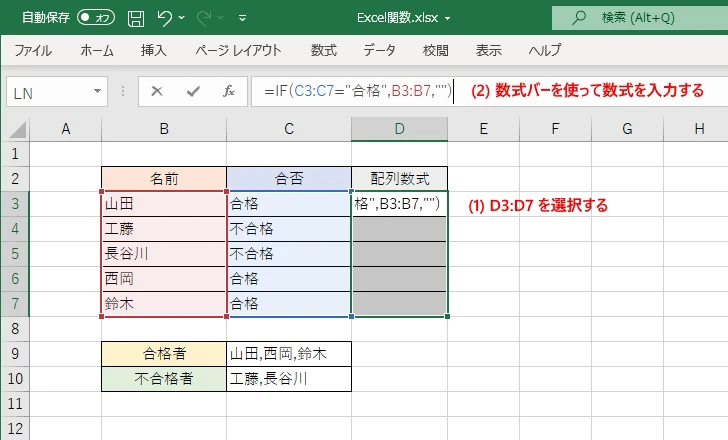
Task: Click the Undo arrow icon
Action: point(164,18)
